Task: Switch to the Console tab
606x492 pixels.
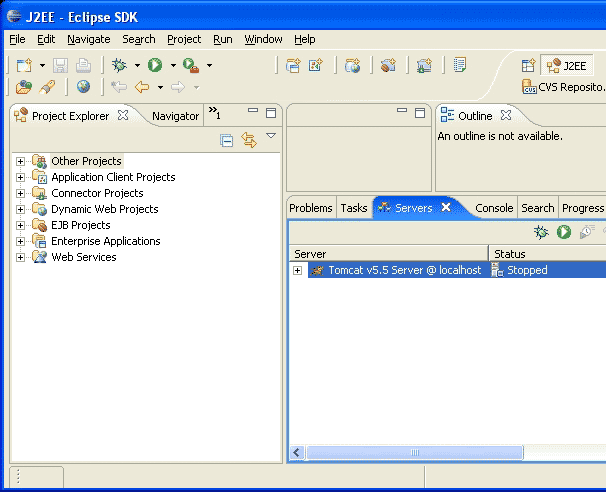Action: click(494, 208)
